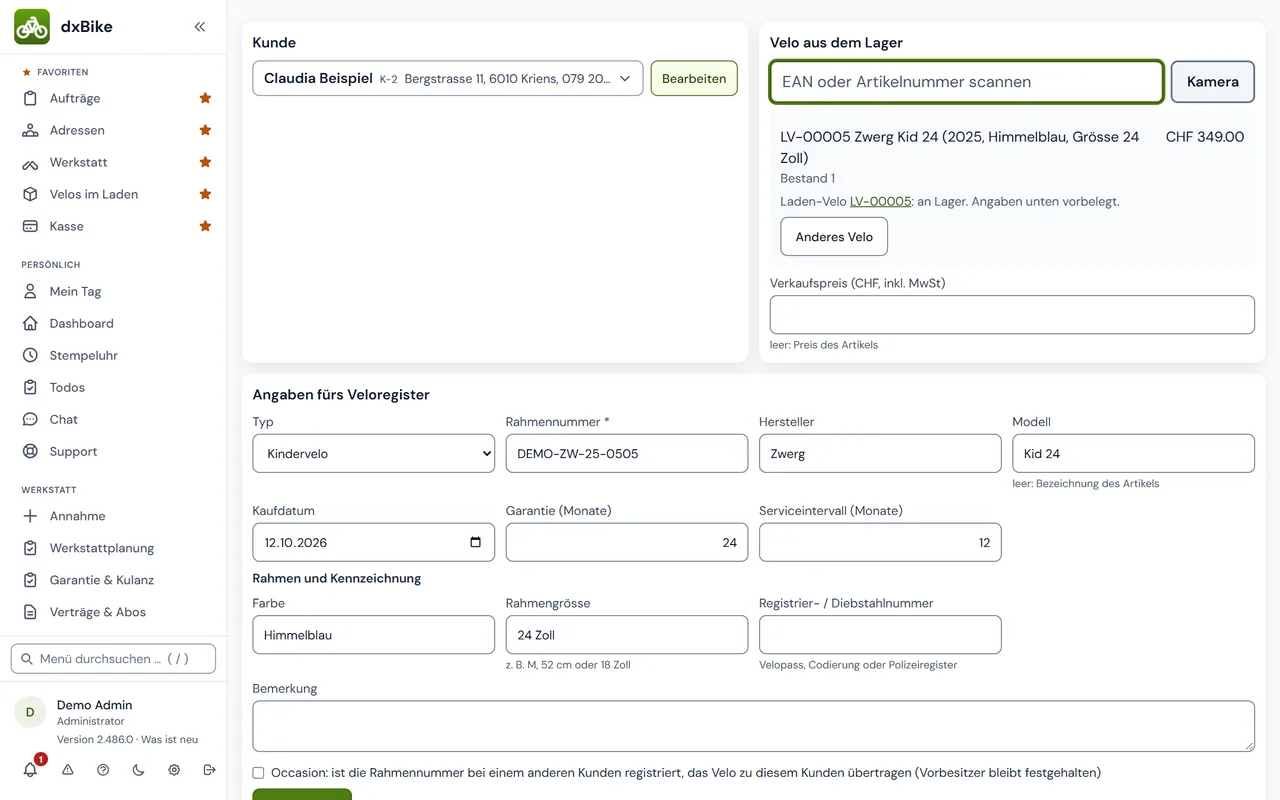Image resolution: width=1280 pixels, height=800 pixels.
Task: Enable the Occasion checkbox
Action: coord(258,773)
